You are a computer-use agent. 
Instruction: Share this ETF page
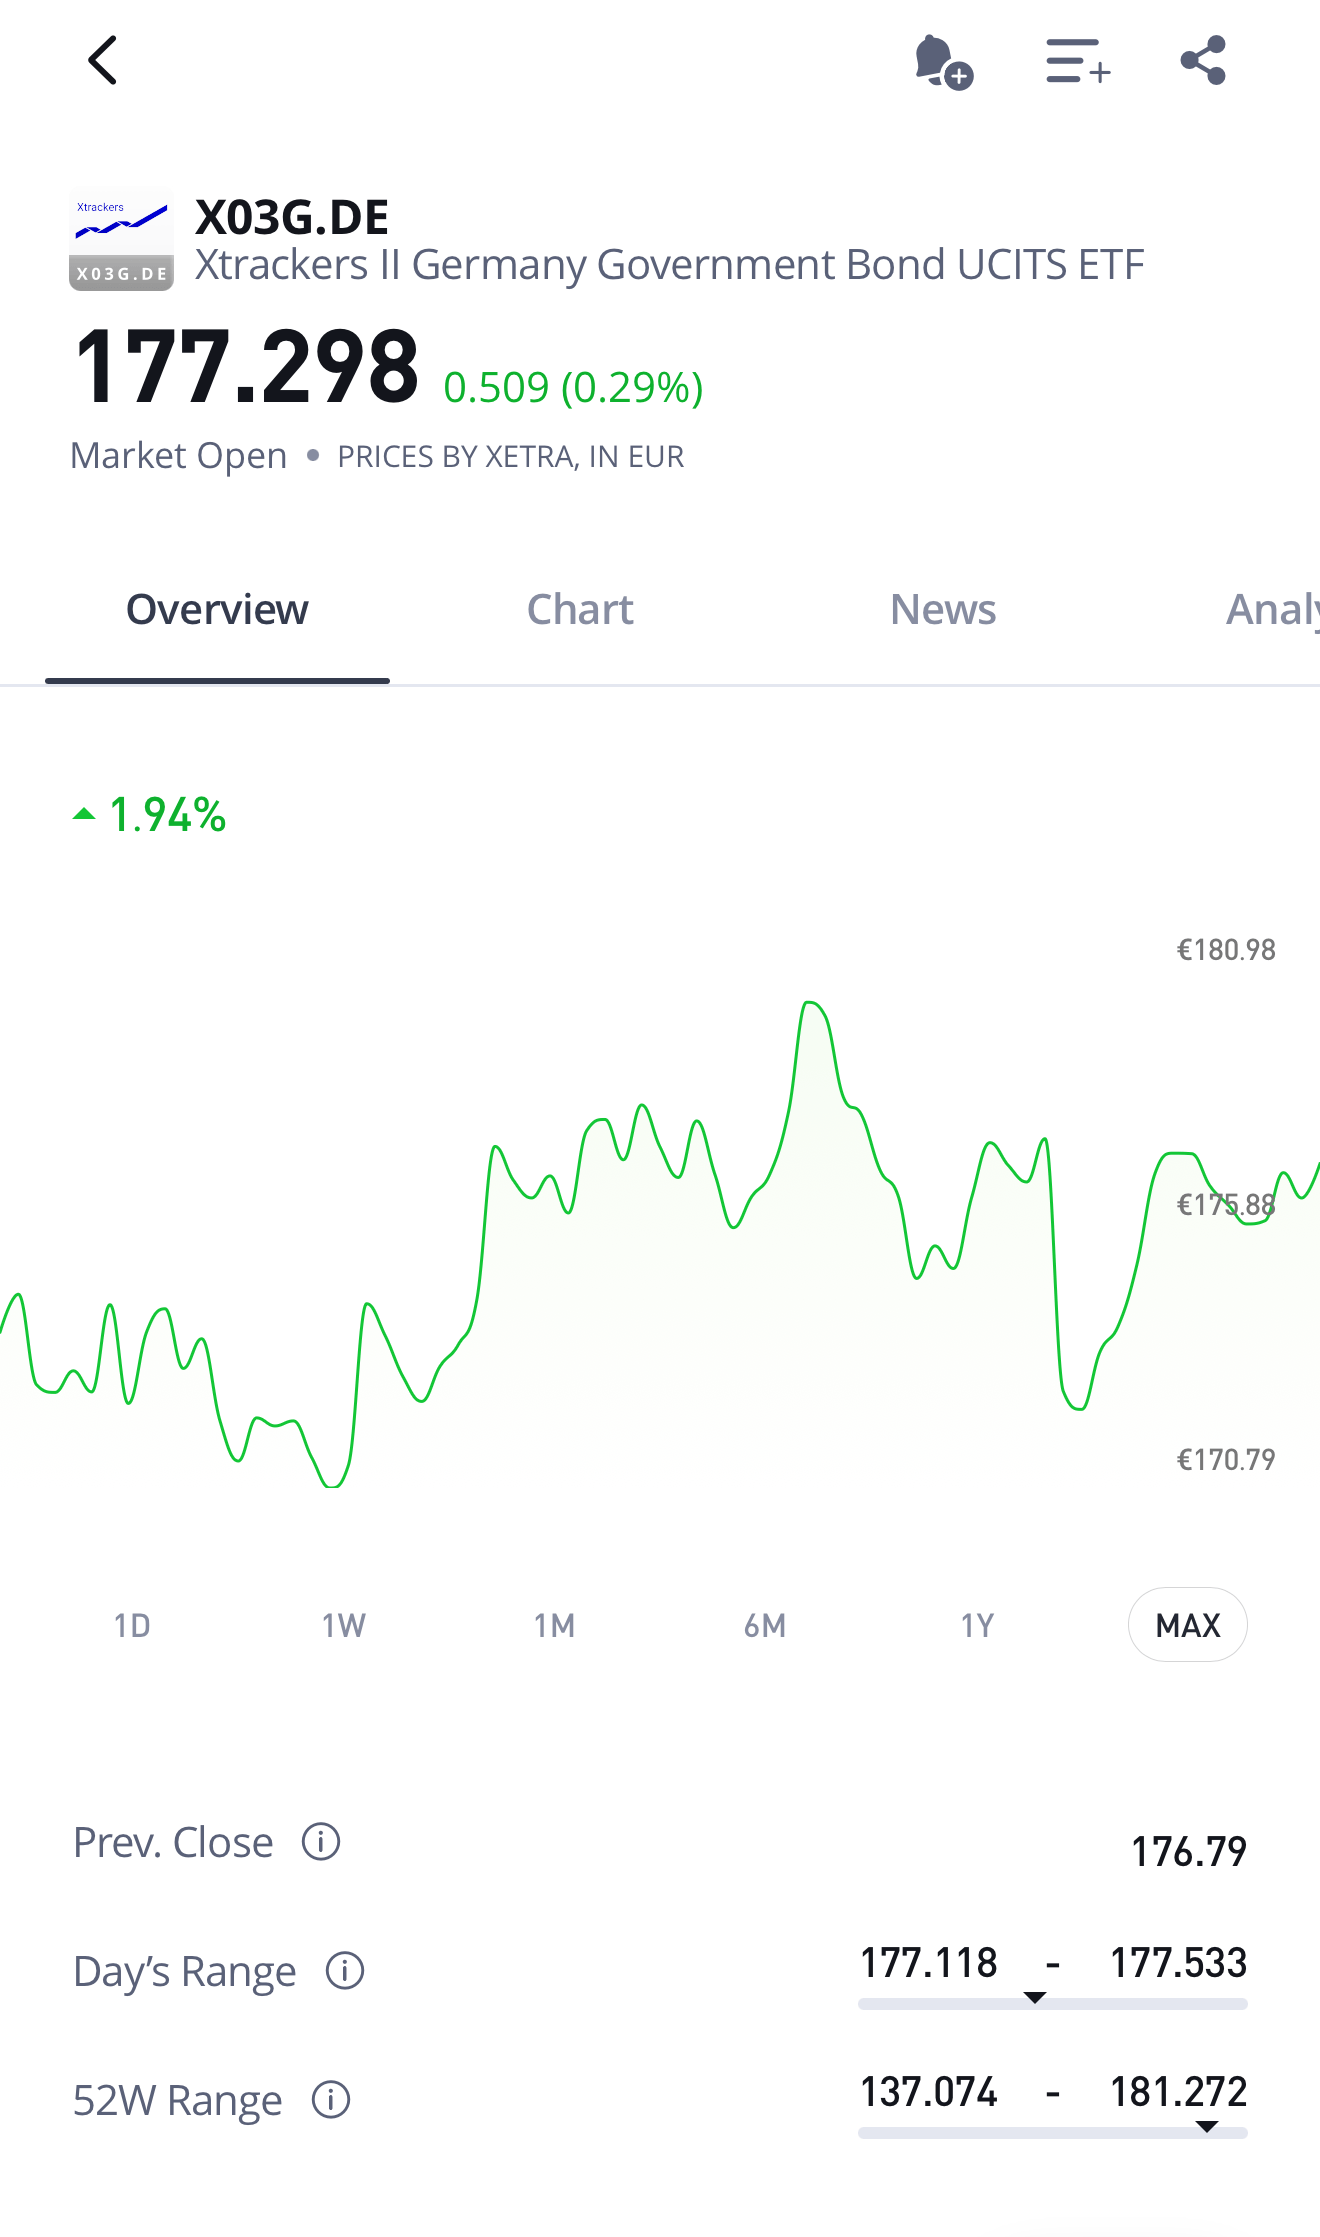coord(1203,61)
